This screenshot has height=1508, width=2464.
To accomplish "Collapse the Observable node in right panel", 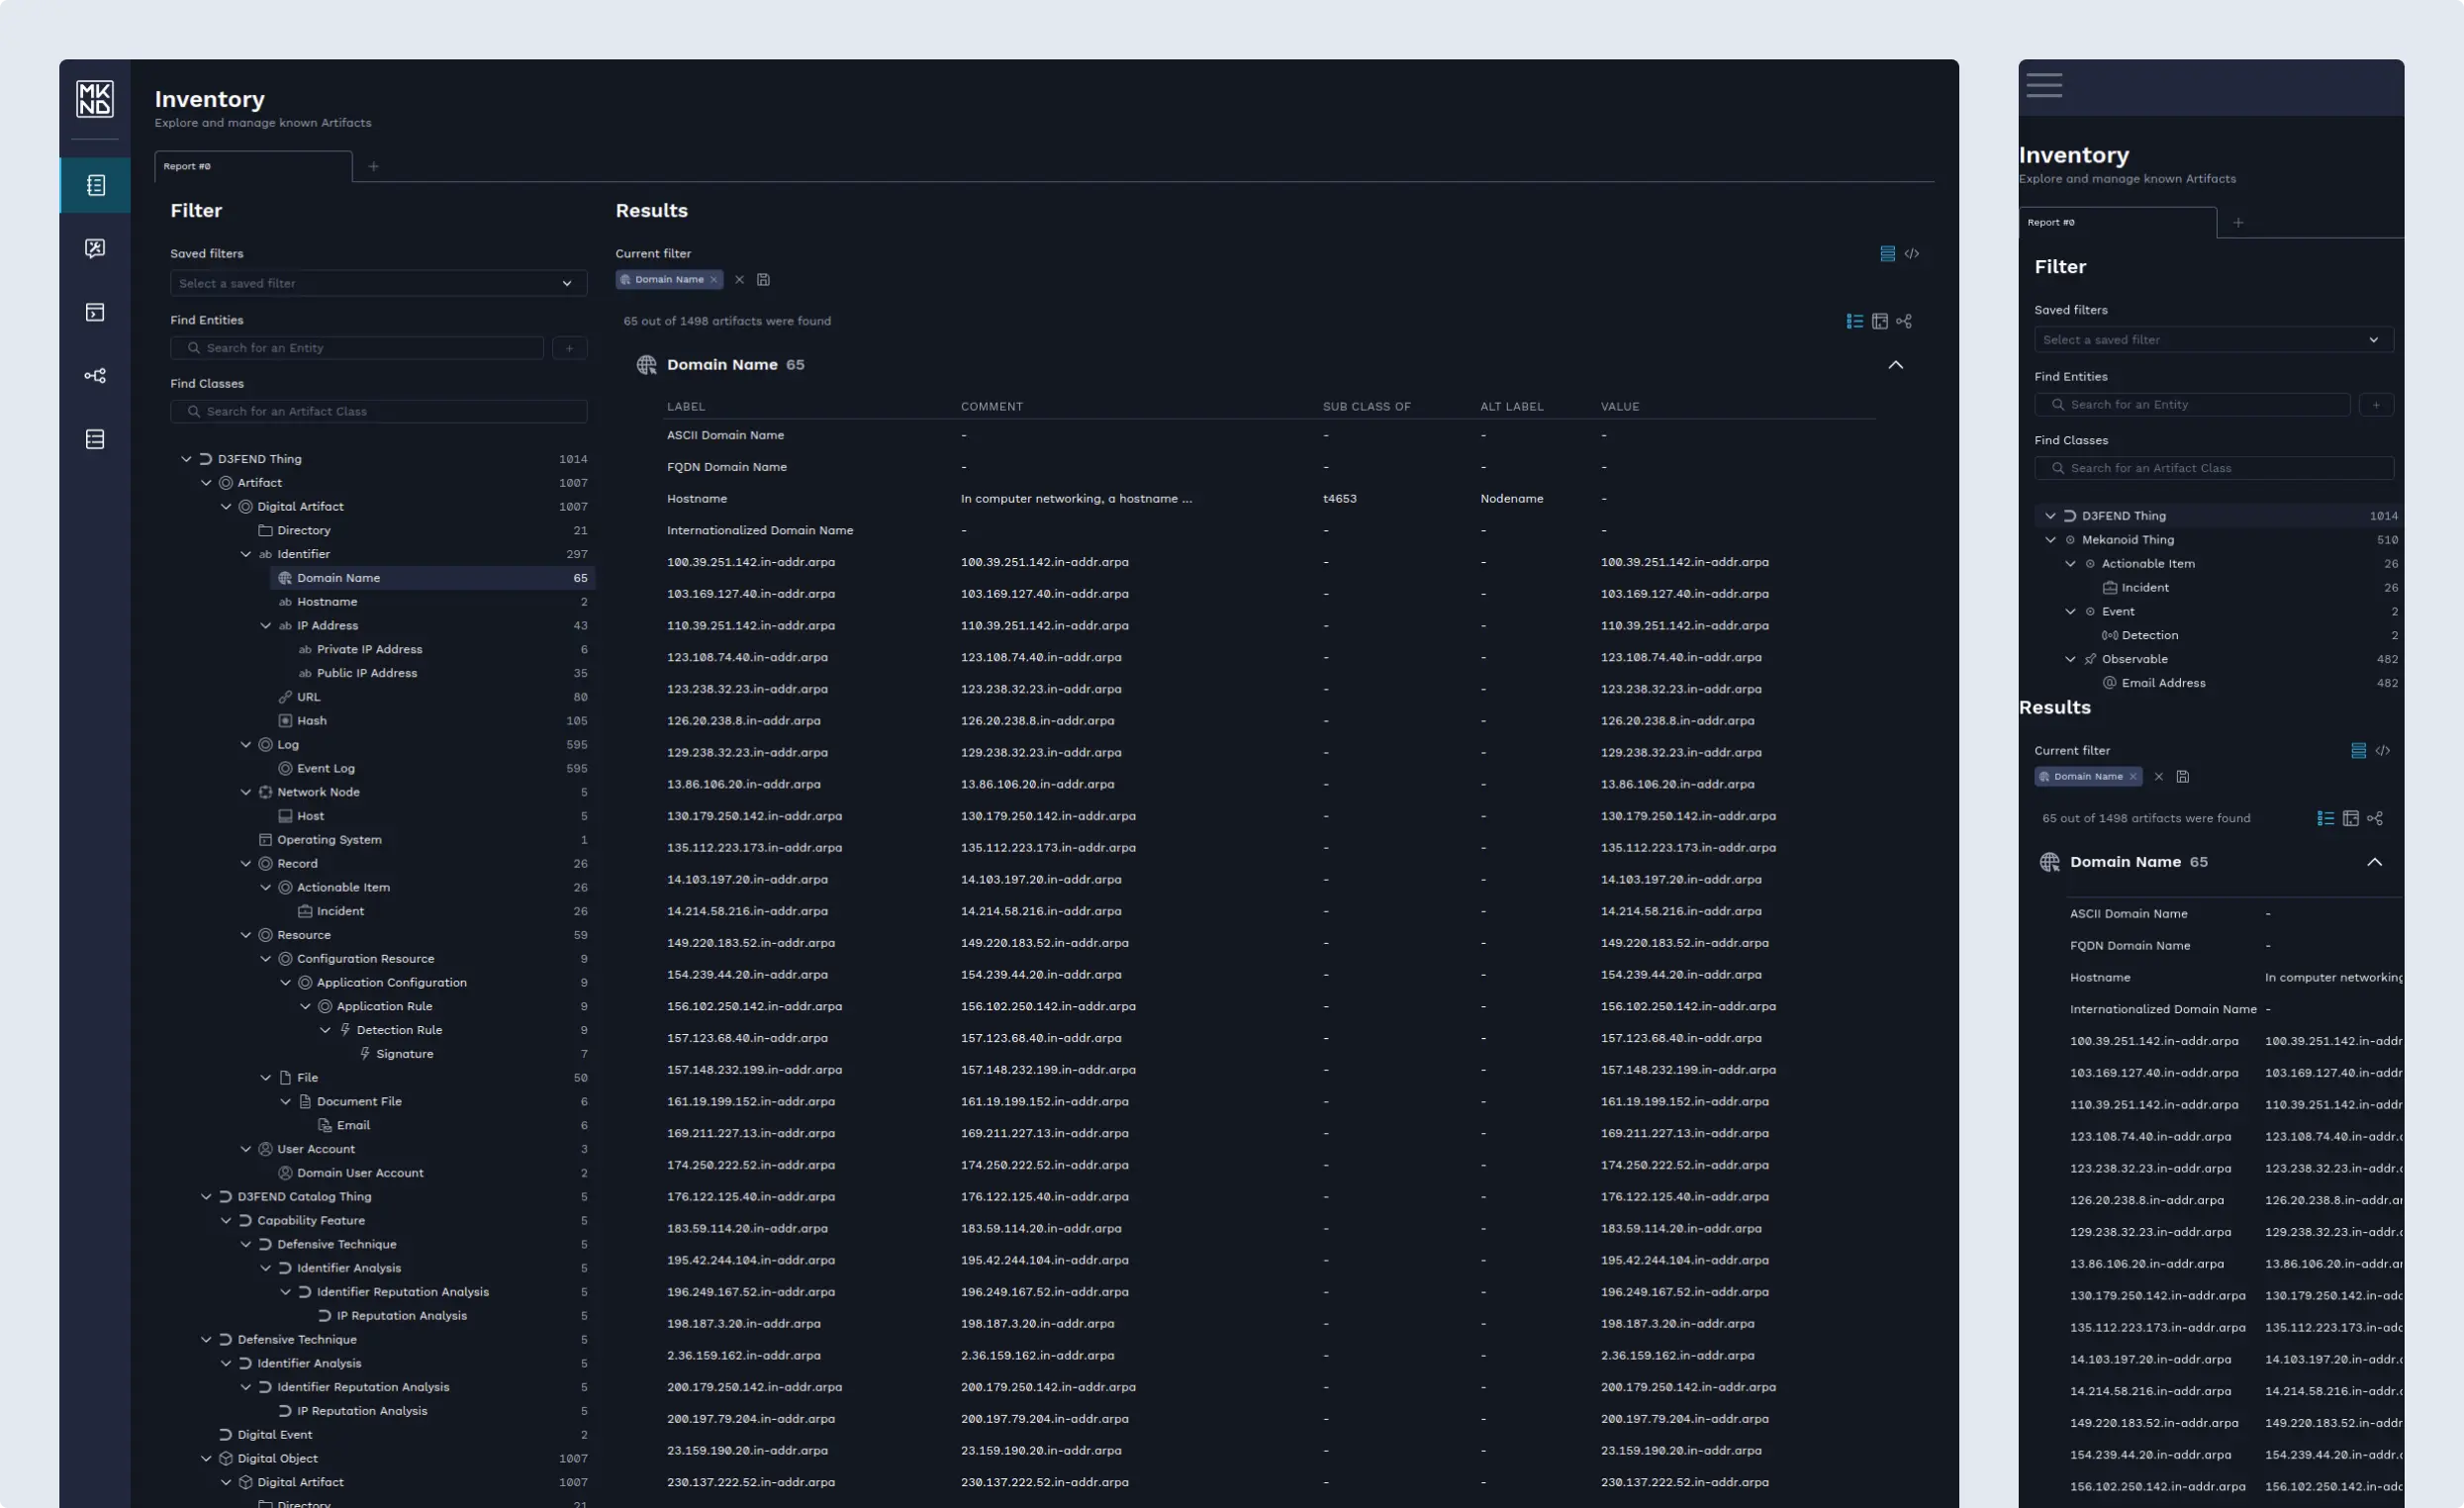I will coord(2072,659).
